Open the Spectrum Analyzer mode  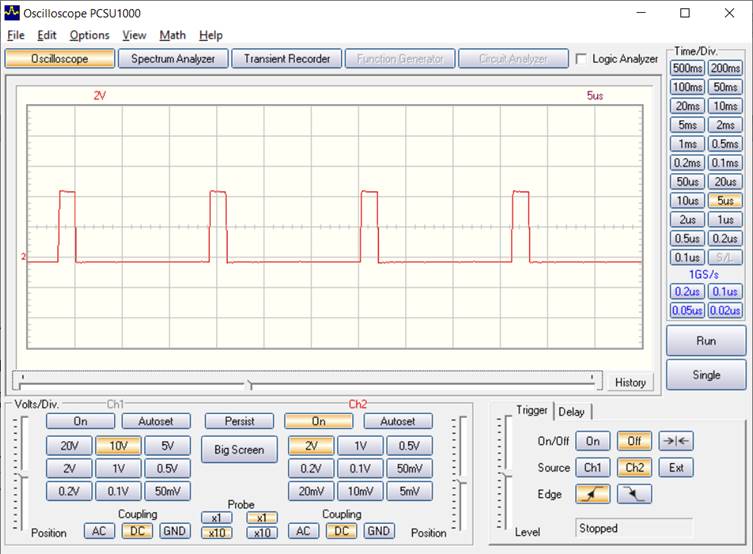[173, 59]
